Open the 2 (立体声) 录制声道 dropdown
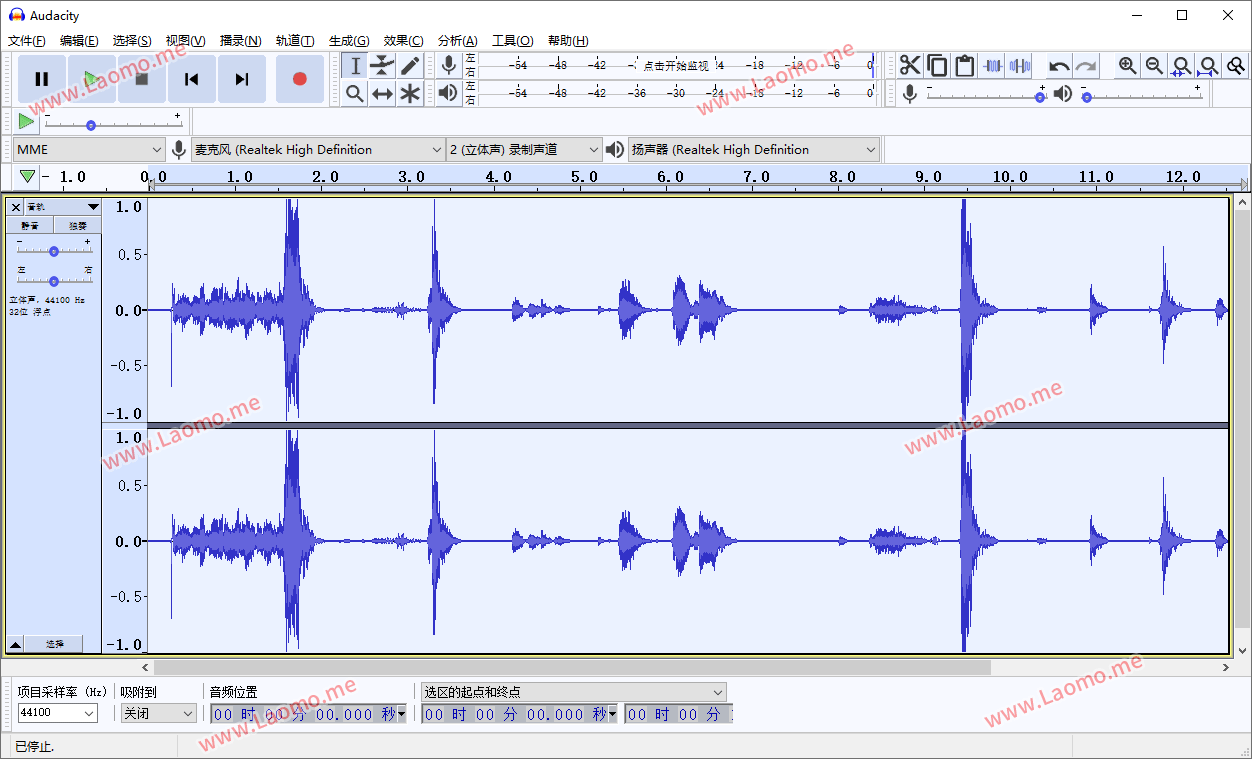Viewport: 1252px width, 759px height. pos(525,150)
